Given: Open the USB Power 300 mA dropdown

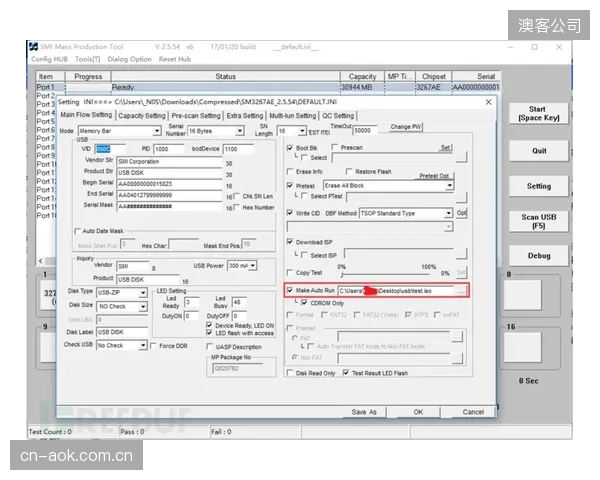Looking at the screenshot, I should (253, 265).
